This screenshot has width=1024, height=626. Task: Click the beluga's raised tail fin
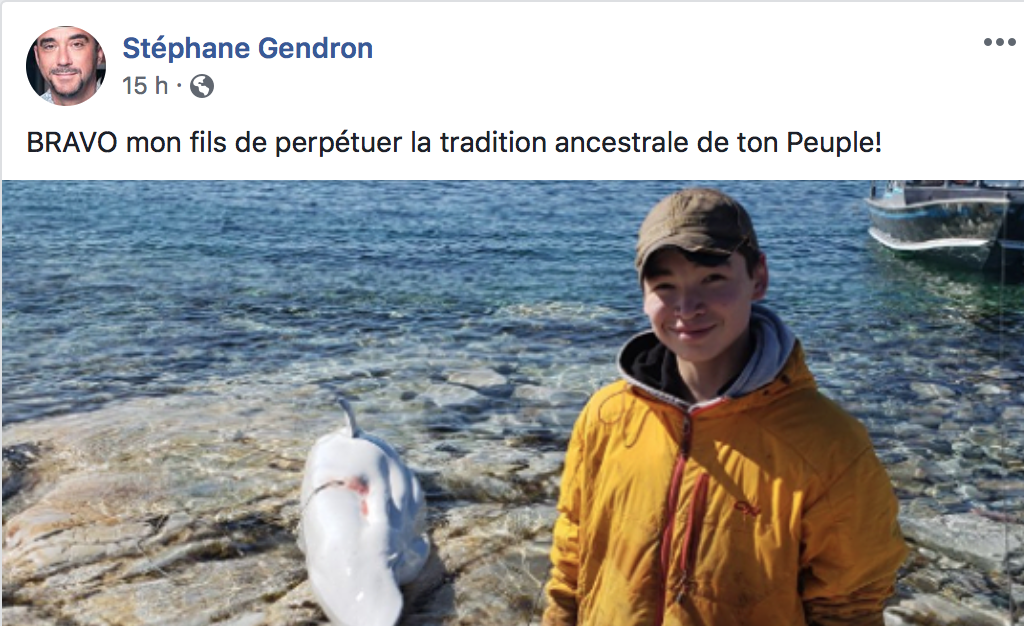point(349,416)
